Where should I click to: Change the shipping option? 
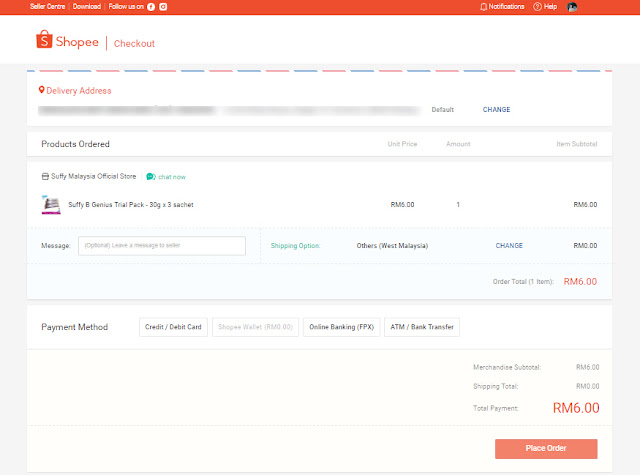[509, 245]
